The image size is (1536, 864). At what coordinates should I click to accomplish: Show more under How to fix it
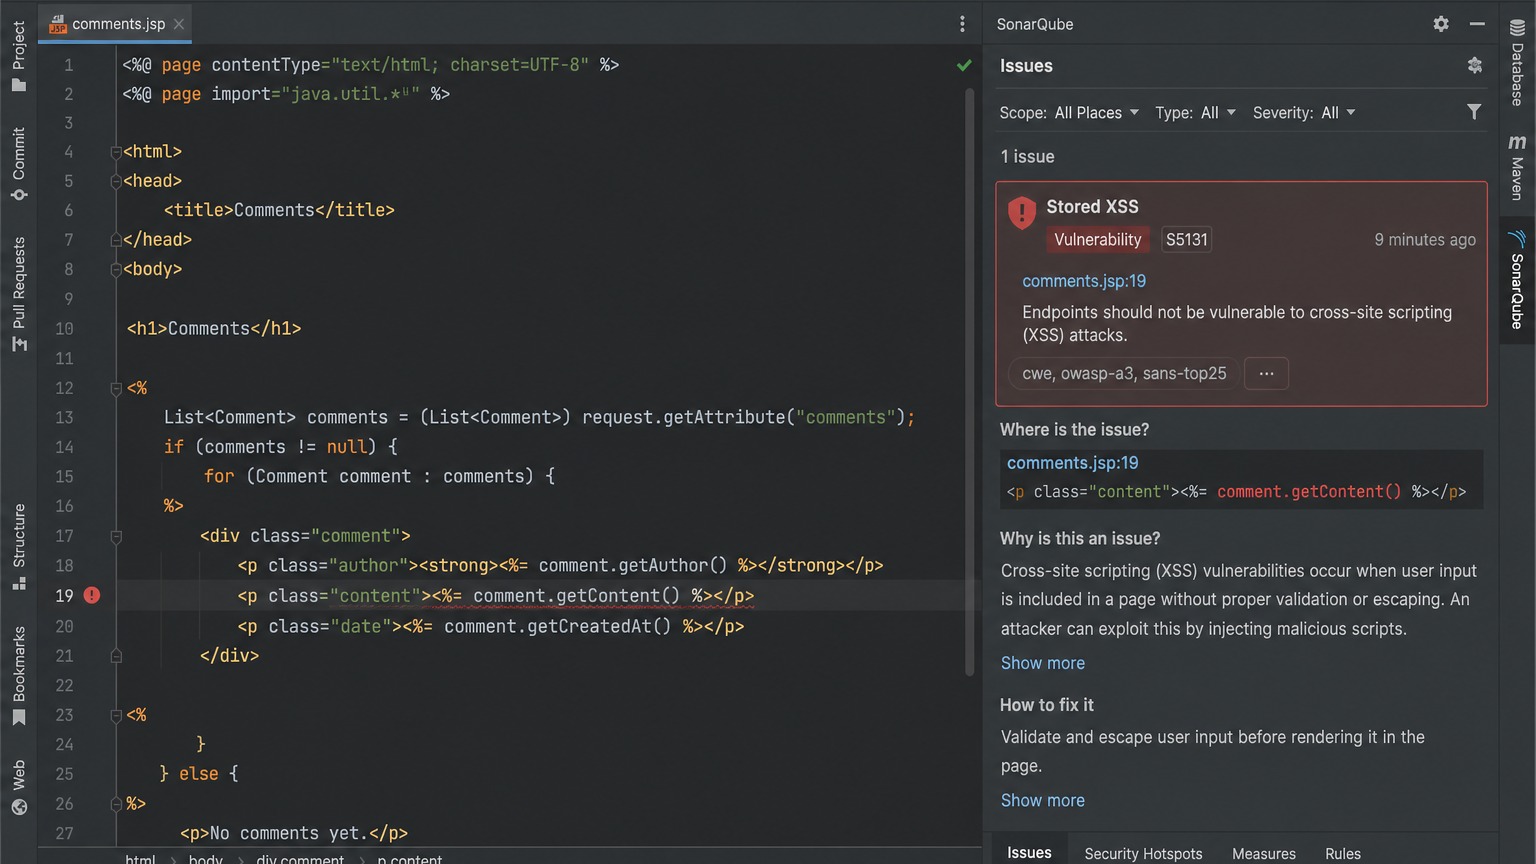[1043, 800]
